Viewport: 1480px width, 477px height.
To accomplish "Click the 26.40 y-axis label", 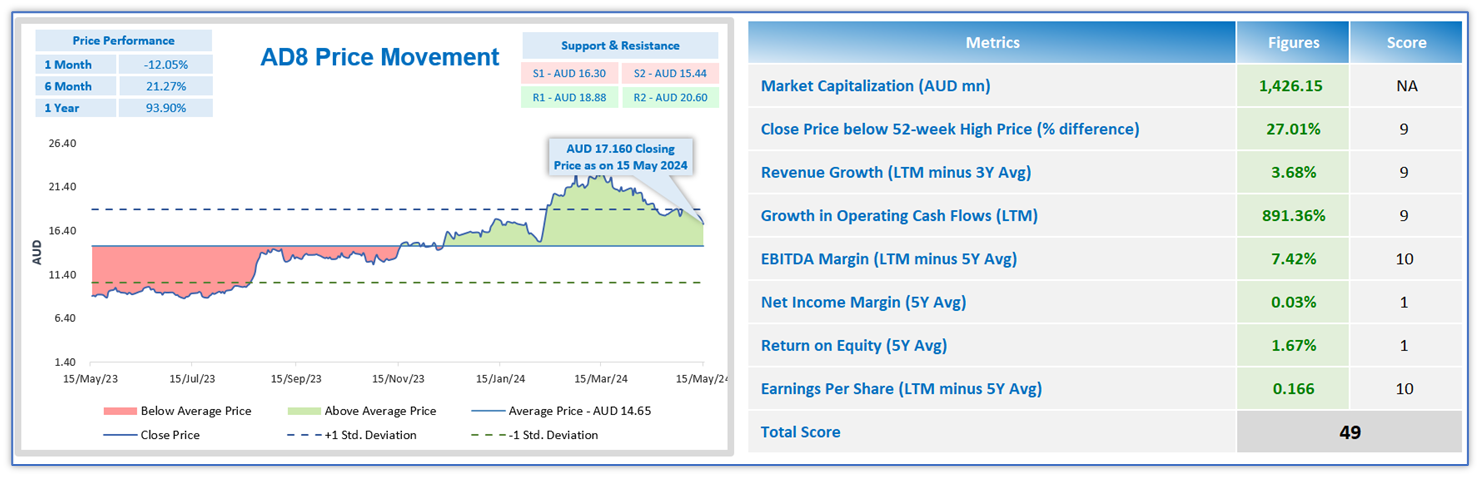I will click(62, 143).
